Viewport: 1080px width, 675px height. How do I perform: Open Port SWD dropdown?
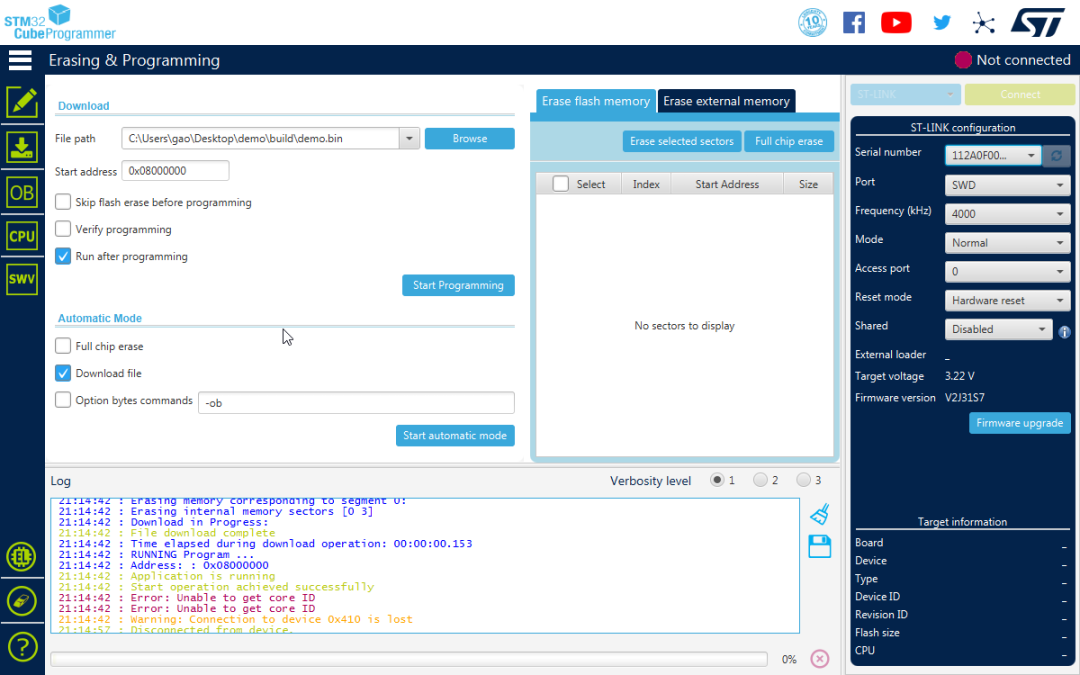(x=1008, y=185)
